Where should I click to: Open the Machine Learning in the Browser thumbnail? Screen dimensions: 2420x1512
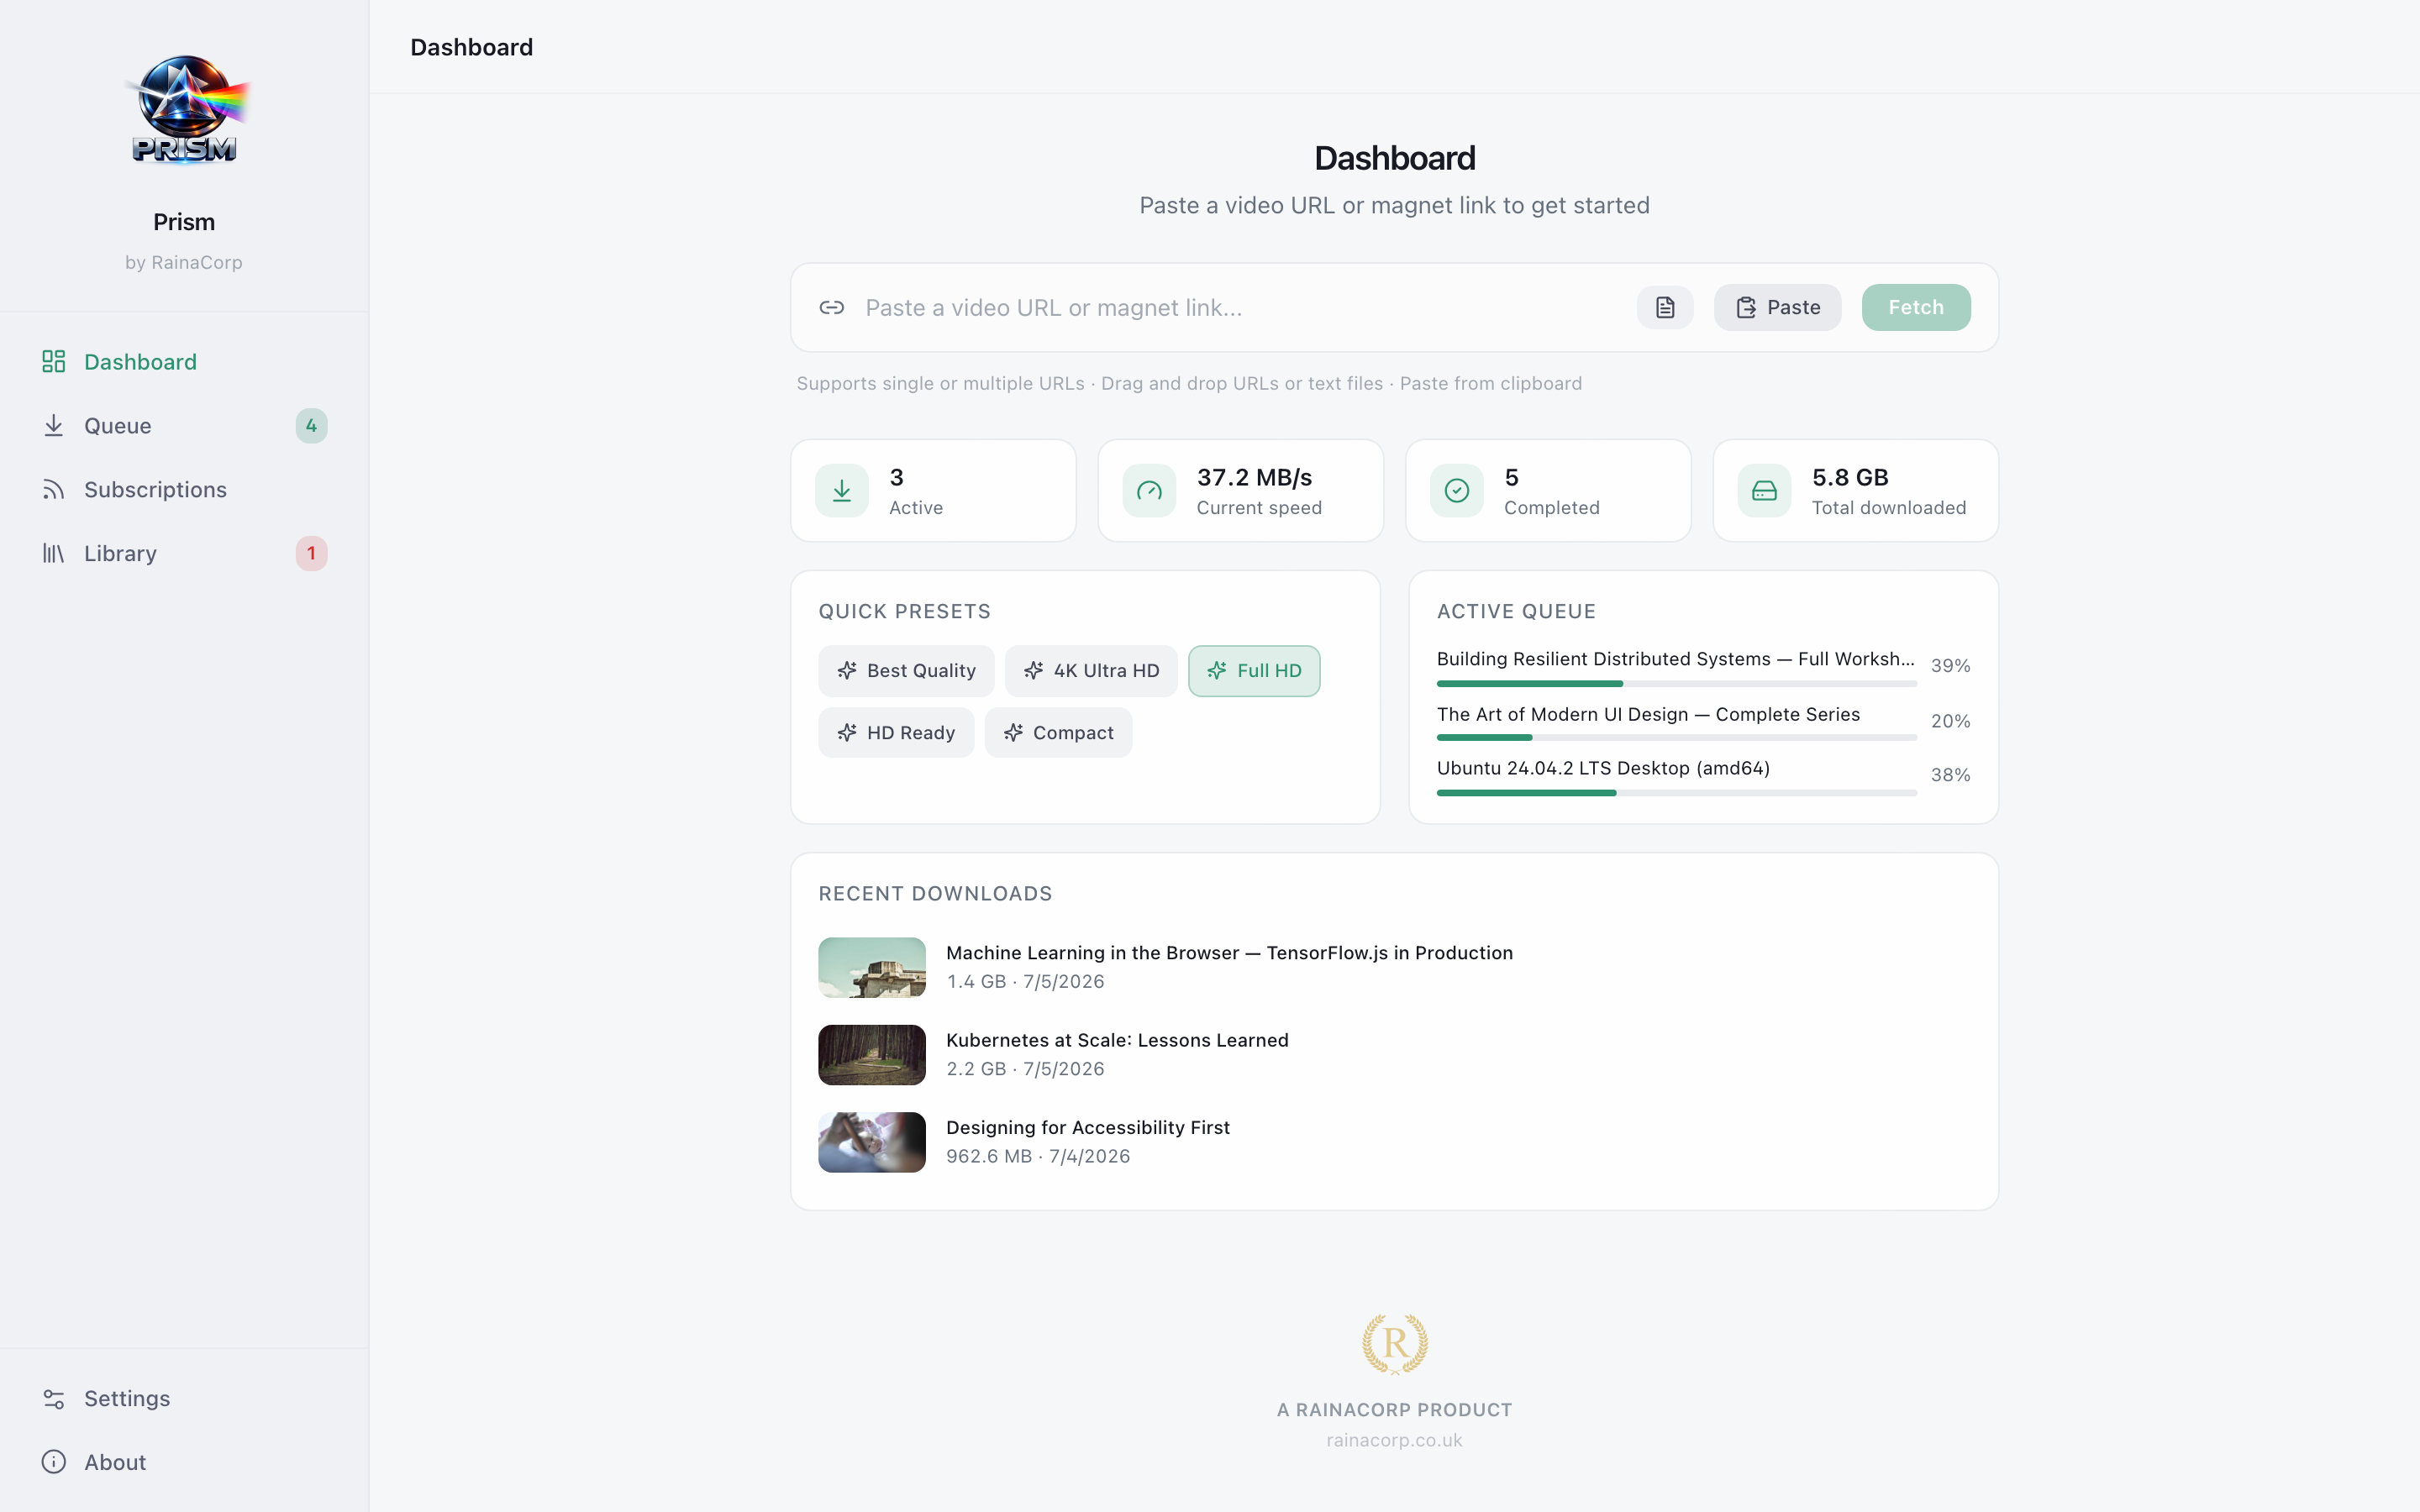[x=872, y=967]
